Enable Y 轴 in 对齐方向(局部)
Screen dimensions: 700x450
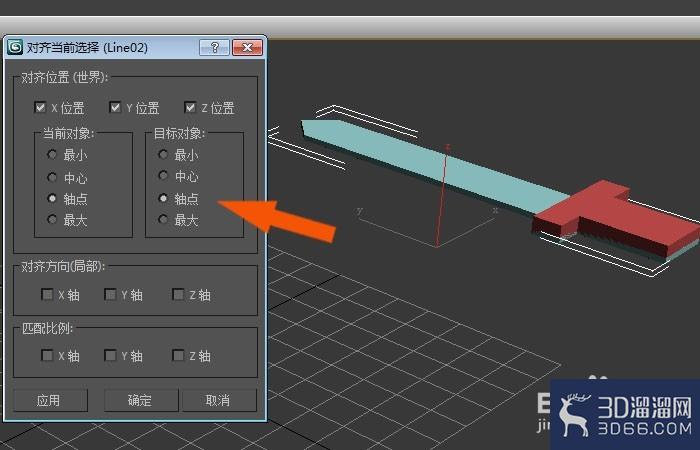coord(110,294)
